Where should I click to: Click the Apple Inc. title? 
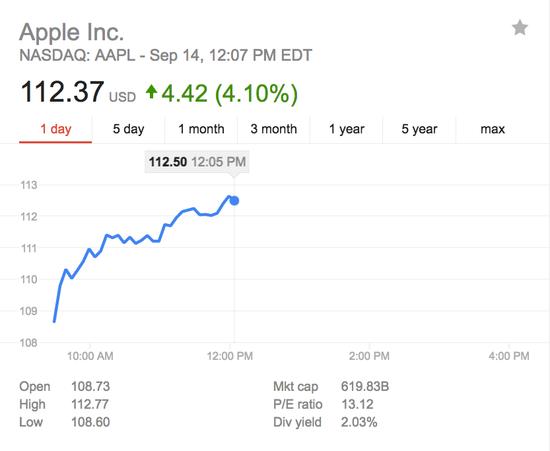point(72,32)
